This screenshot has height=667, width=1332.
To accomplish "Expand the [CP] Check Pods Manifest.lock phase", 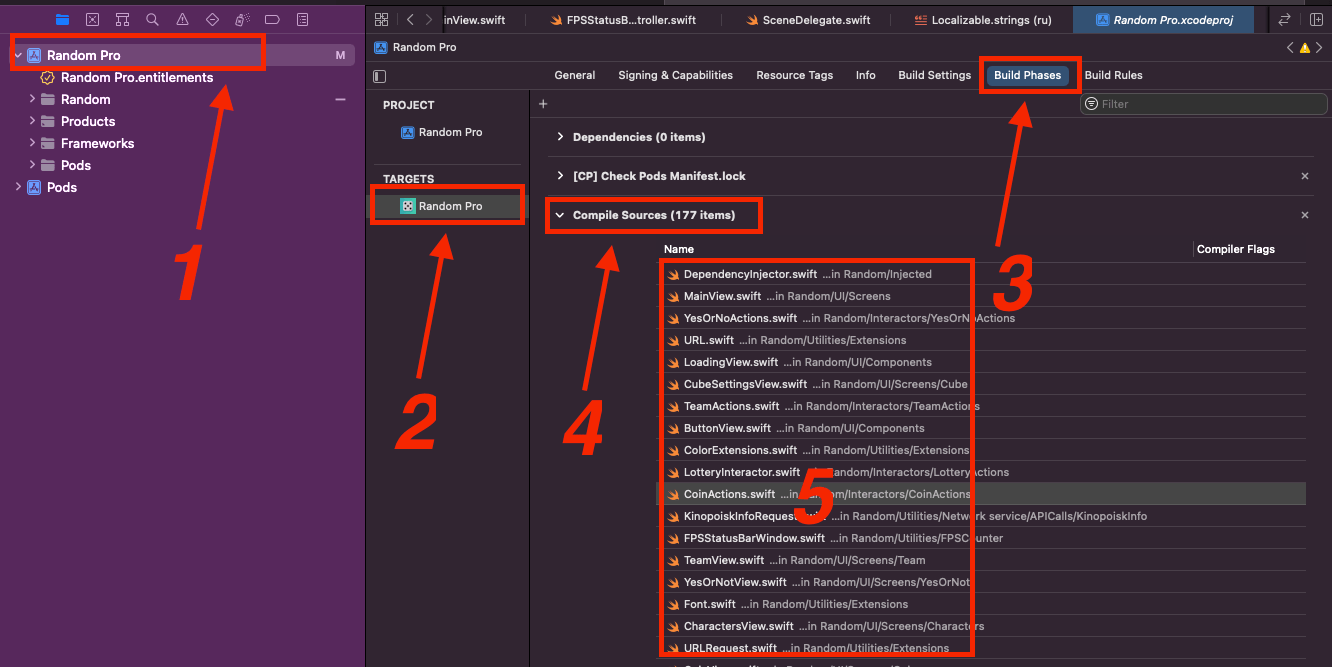I will tap(560, 176).
